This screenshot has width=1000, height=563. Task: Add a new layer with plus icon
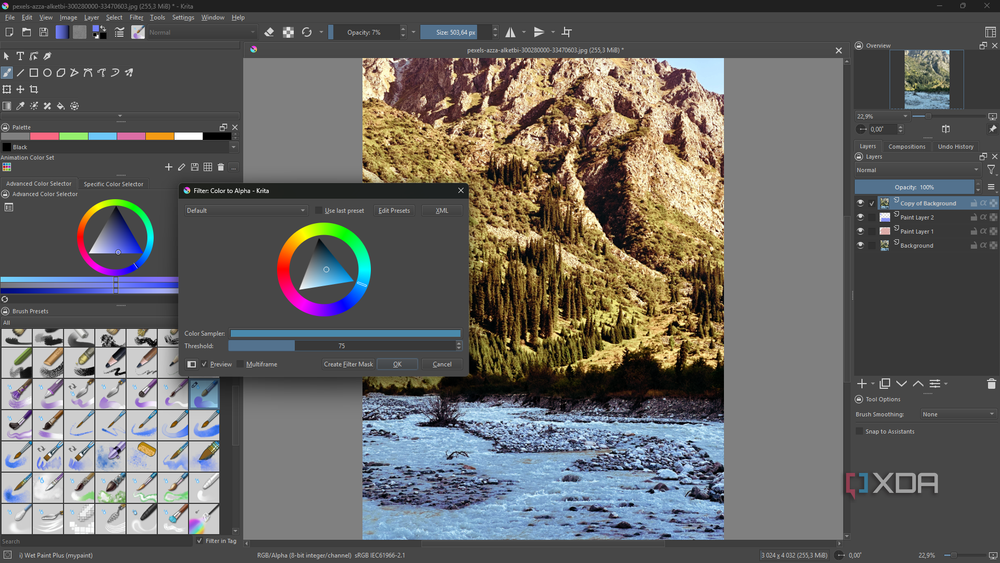(862, 383)
